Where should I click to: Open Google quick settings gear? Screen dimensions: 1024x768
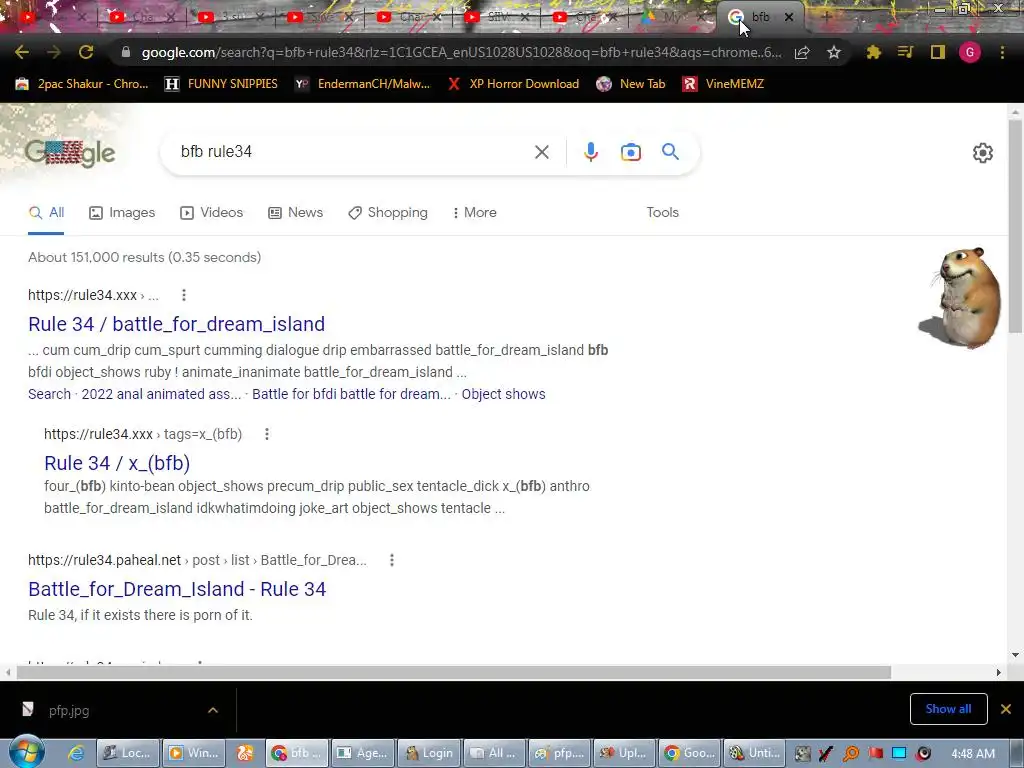click(x=982, y=153)
